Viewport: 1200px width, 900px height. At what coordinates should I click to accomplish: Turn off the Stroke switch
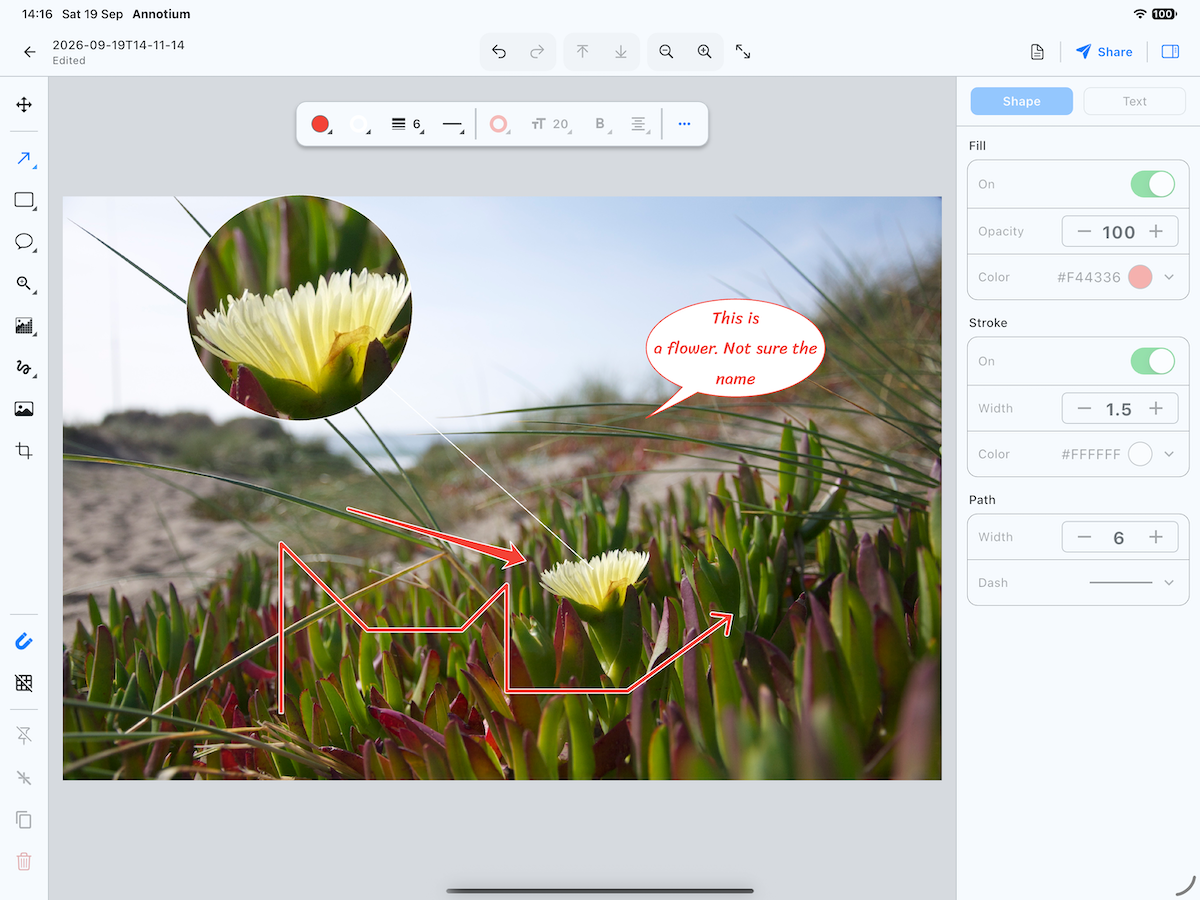point(1152,361)
